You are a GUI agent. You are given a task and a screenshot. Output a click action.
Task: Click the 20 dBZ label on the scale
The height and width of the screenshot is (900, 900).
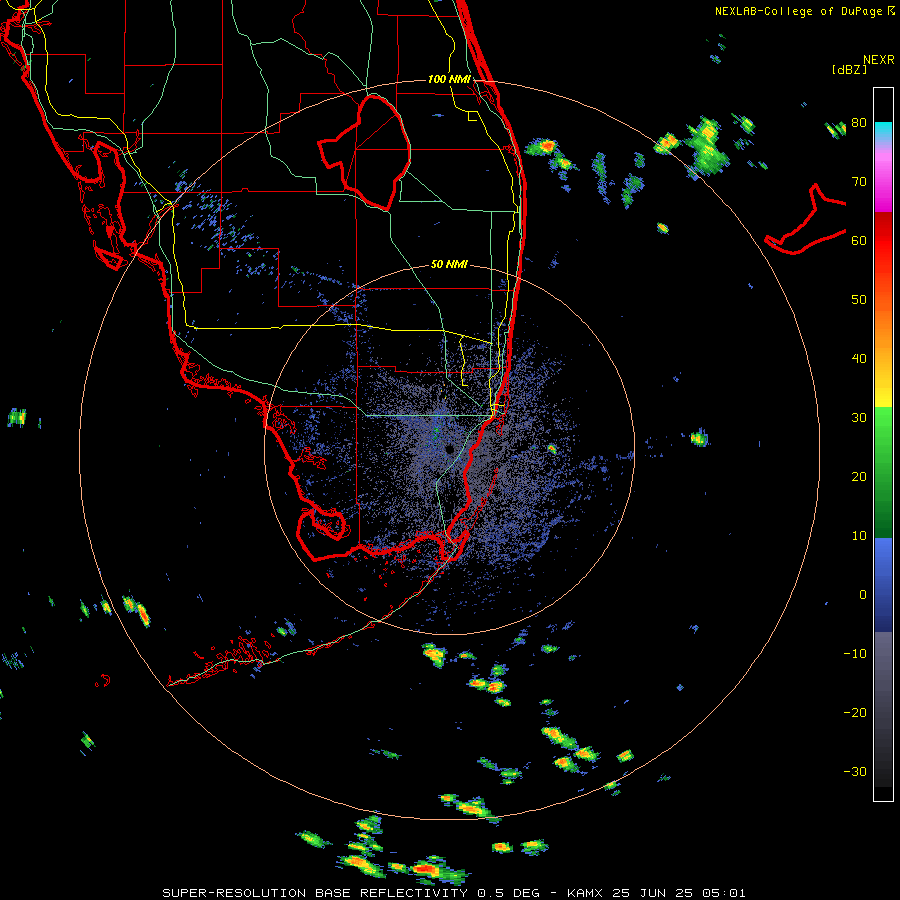[x=859, y=477]
